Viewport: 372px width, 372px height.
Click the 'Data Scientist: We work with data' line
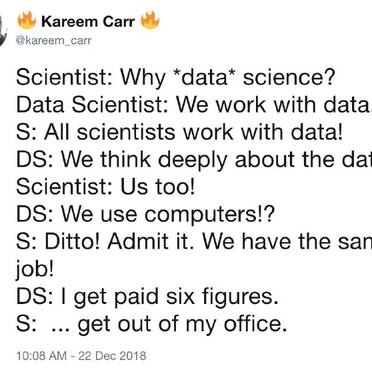coord(194,105)
